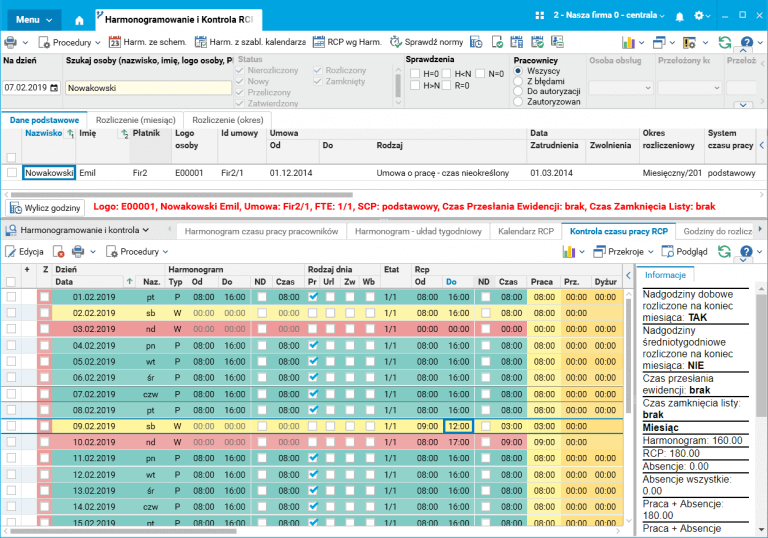Switch to the Rozliczenie (miesiąc) tab
Screen dimensions: 768x538
pyautogui.click(x=136, y=120)
